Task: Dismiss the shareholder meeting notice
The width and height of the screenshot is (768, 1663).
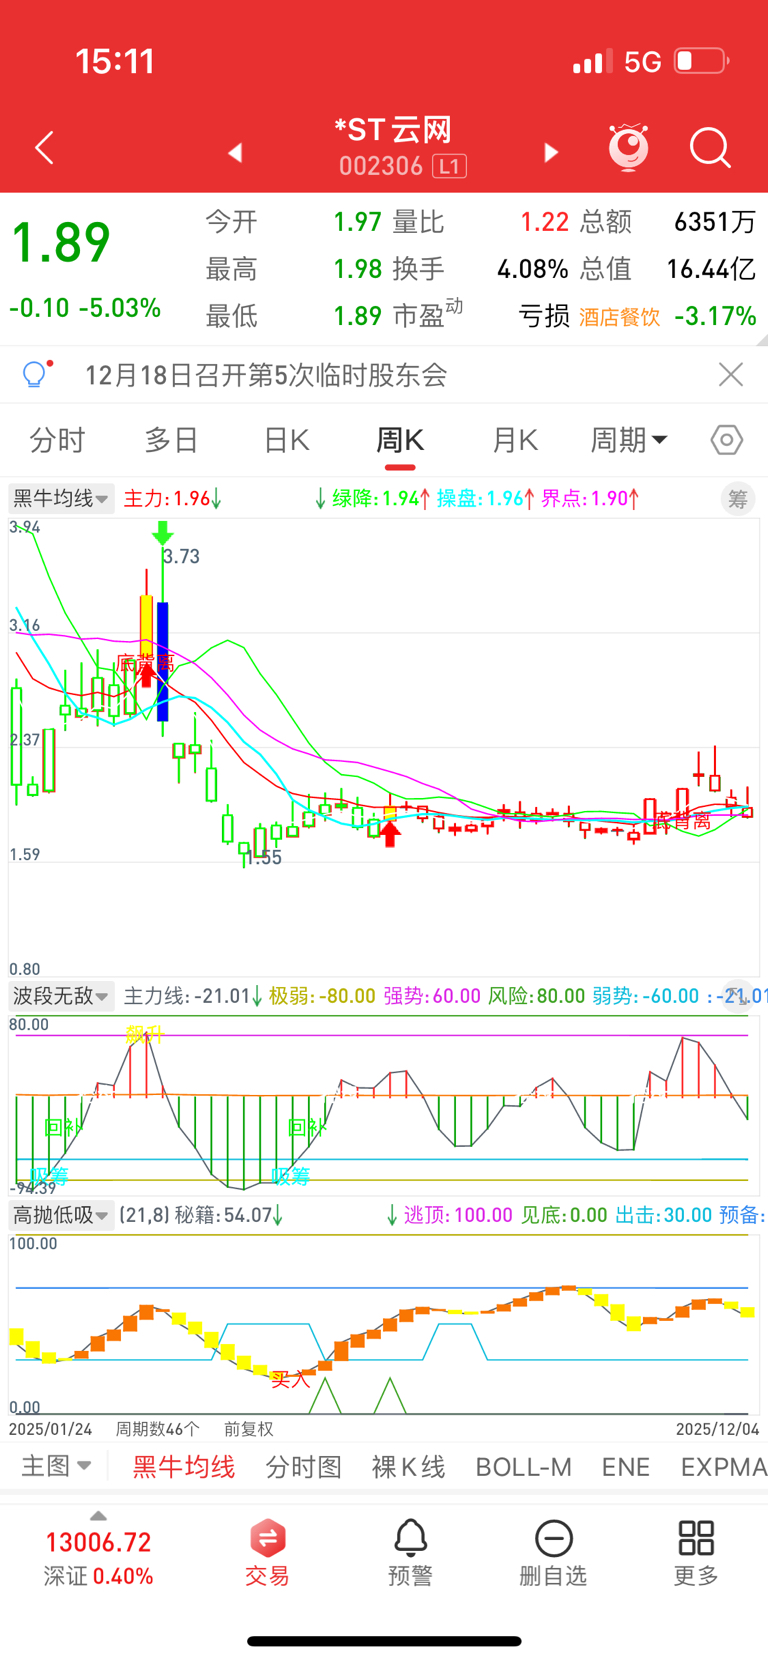Action: [731, 375]
